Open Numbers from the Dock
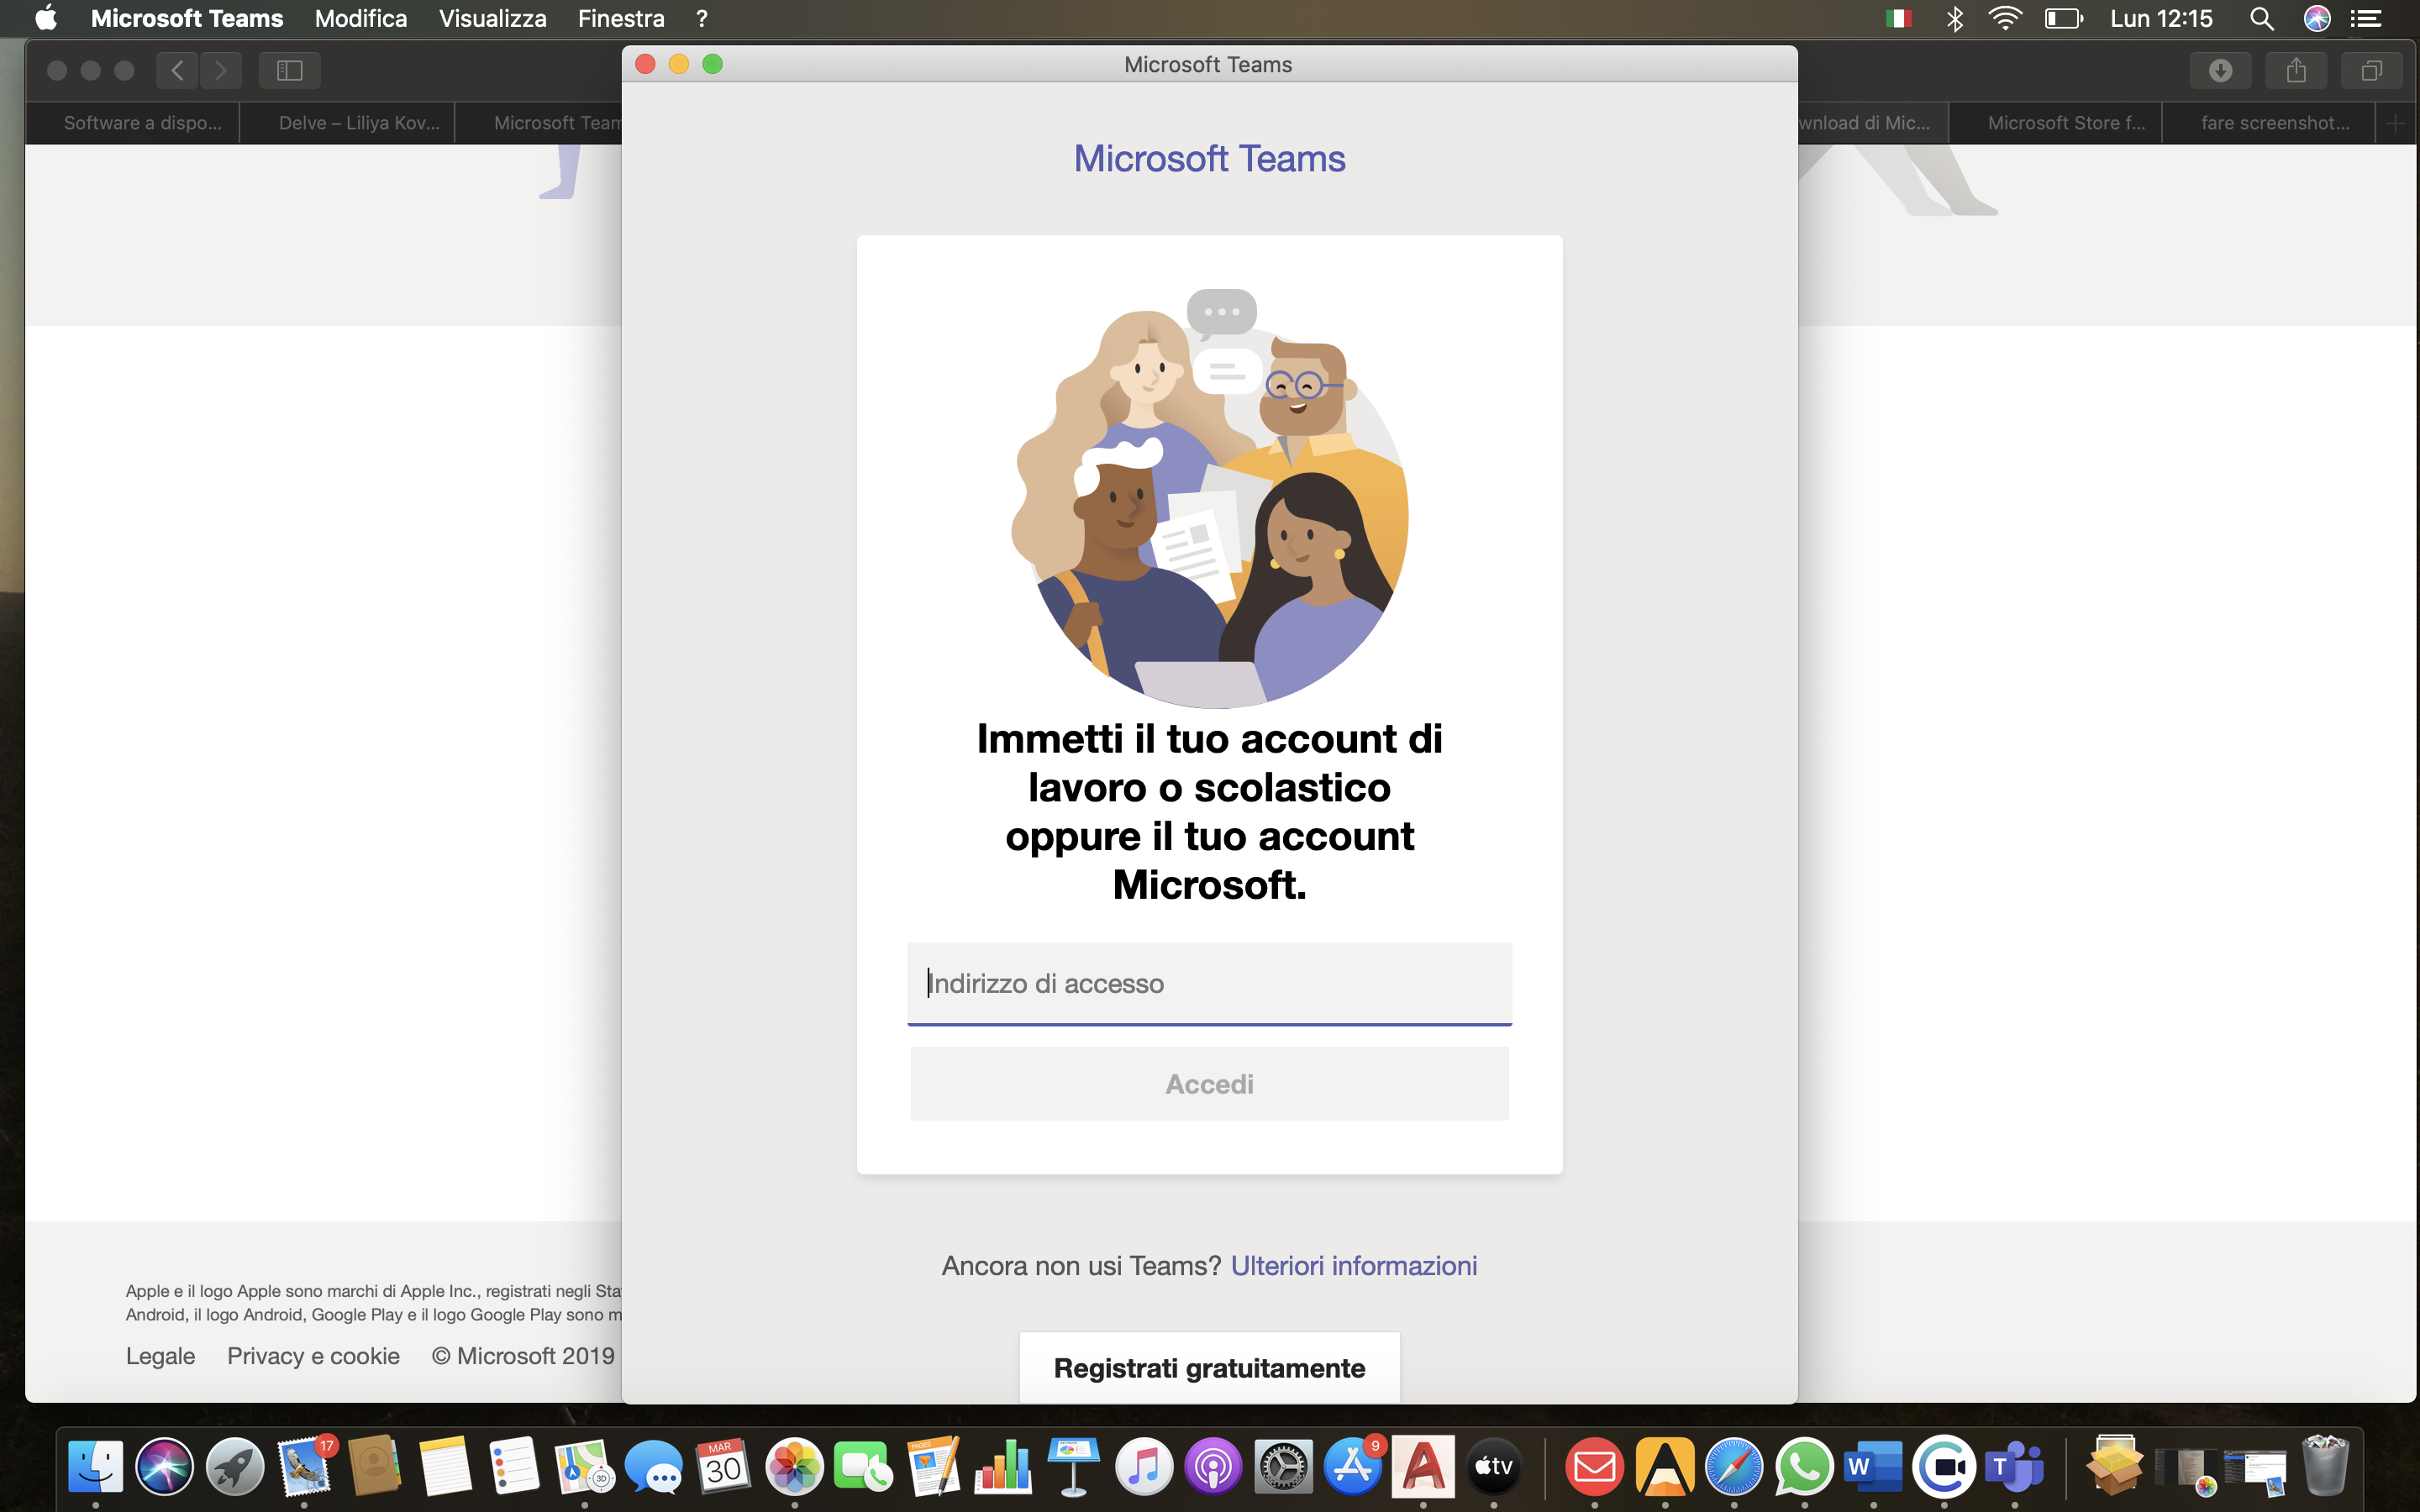 [x=1003, y=1466]
